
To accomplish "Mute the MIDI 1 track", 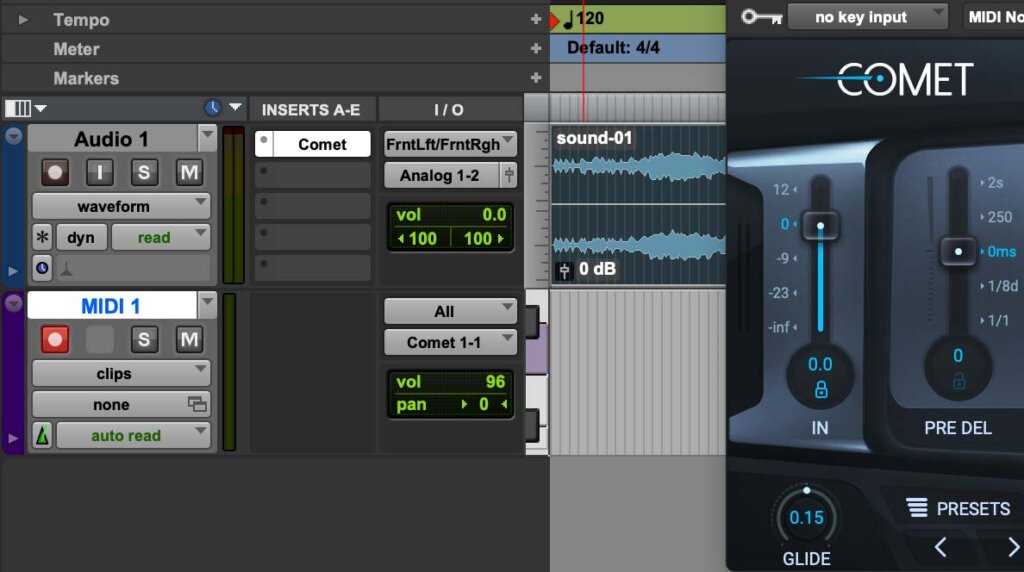I will coord(189,340).
